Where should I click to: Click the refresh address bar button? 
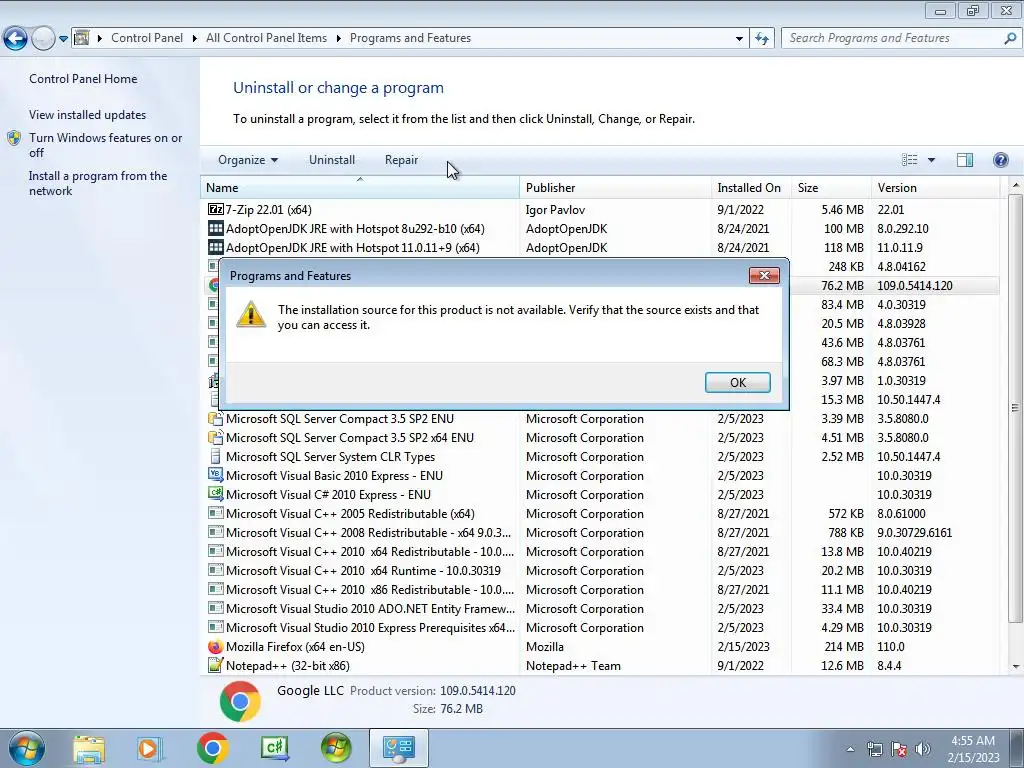coord(761,39)
